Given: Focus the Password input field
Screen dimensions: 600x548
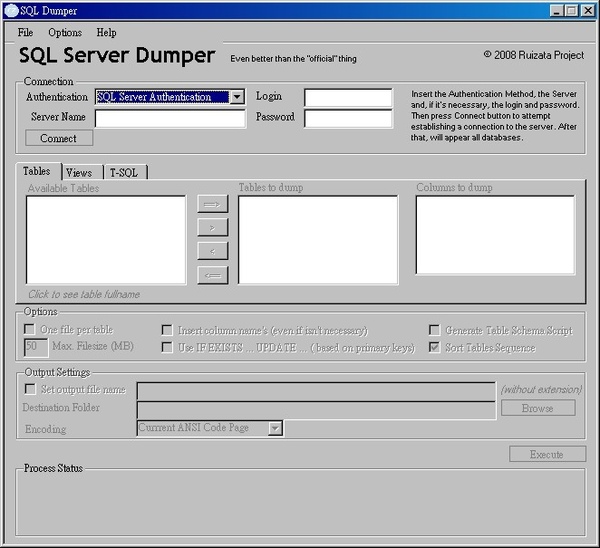Looking at the screenshot, I should coord(348,119).
